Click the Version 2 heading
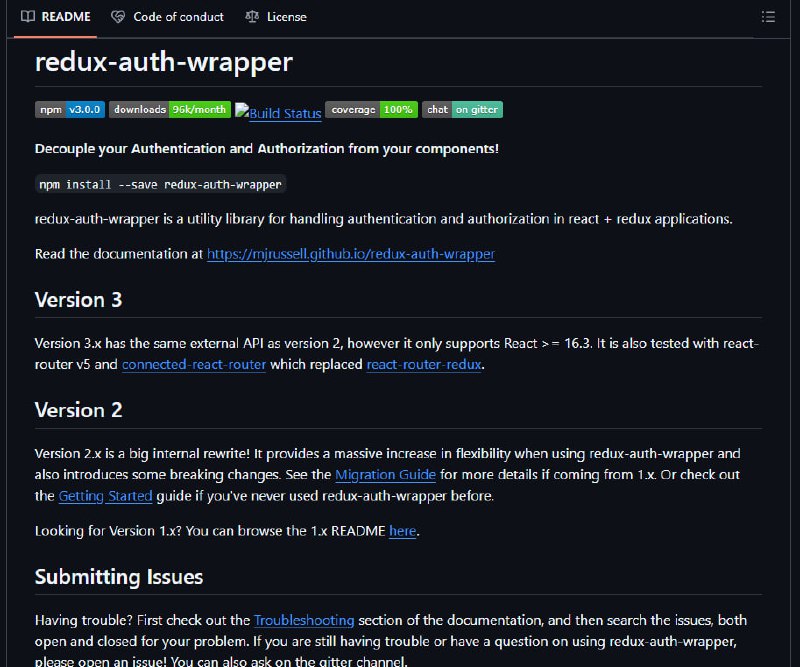This screenshot has height=667, width=800. pos(79,410)
